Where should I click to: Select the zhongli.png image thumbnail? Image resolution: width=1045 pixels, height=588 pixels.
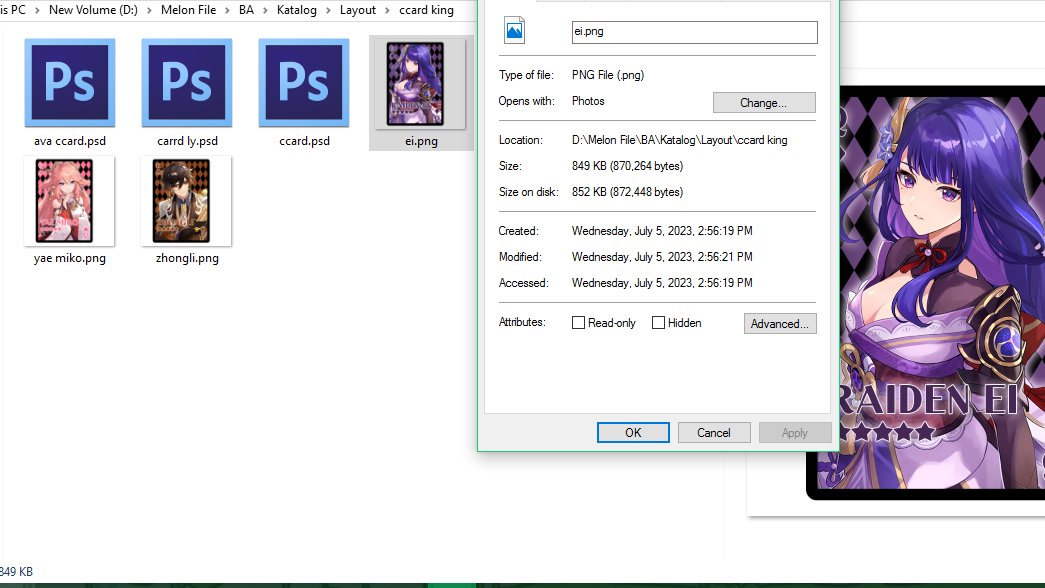pos(181,201)
